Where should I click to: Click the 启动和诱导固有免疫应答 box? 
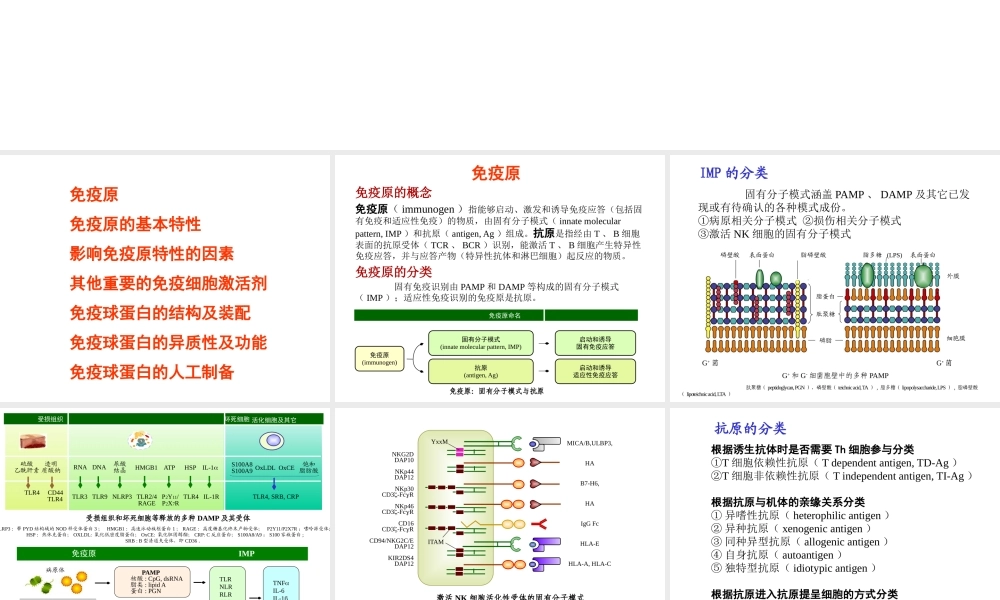coord(595,344)
